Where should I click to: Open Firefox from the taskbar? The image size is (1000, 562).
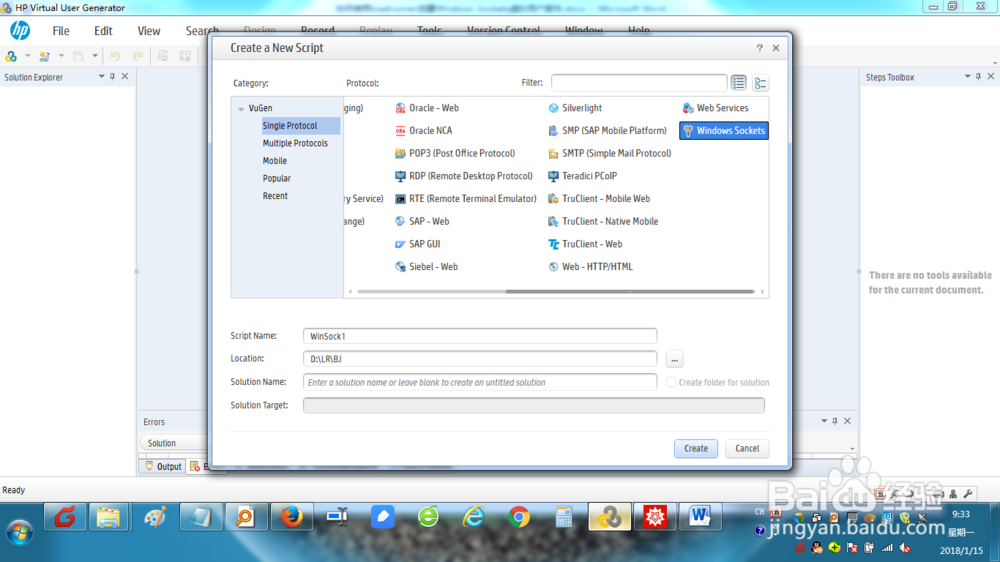291,517
